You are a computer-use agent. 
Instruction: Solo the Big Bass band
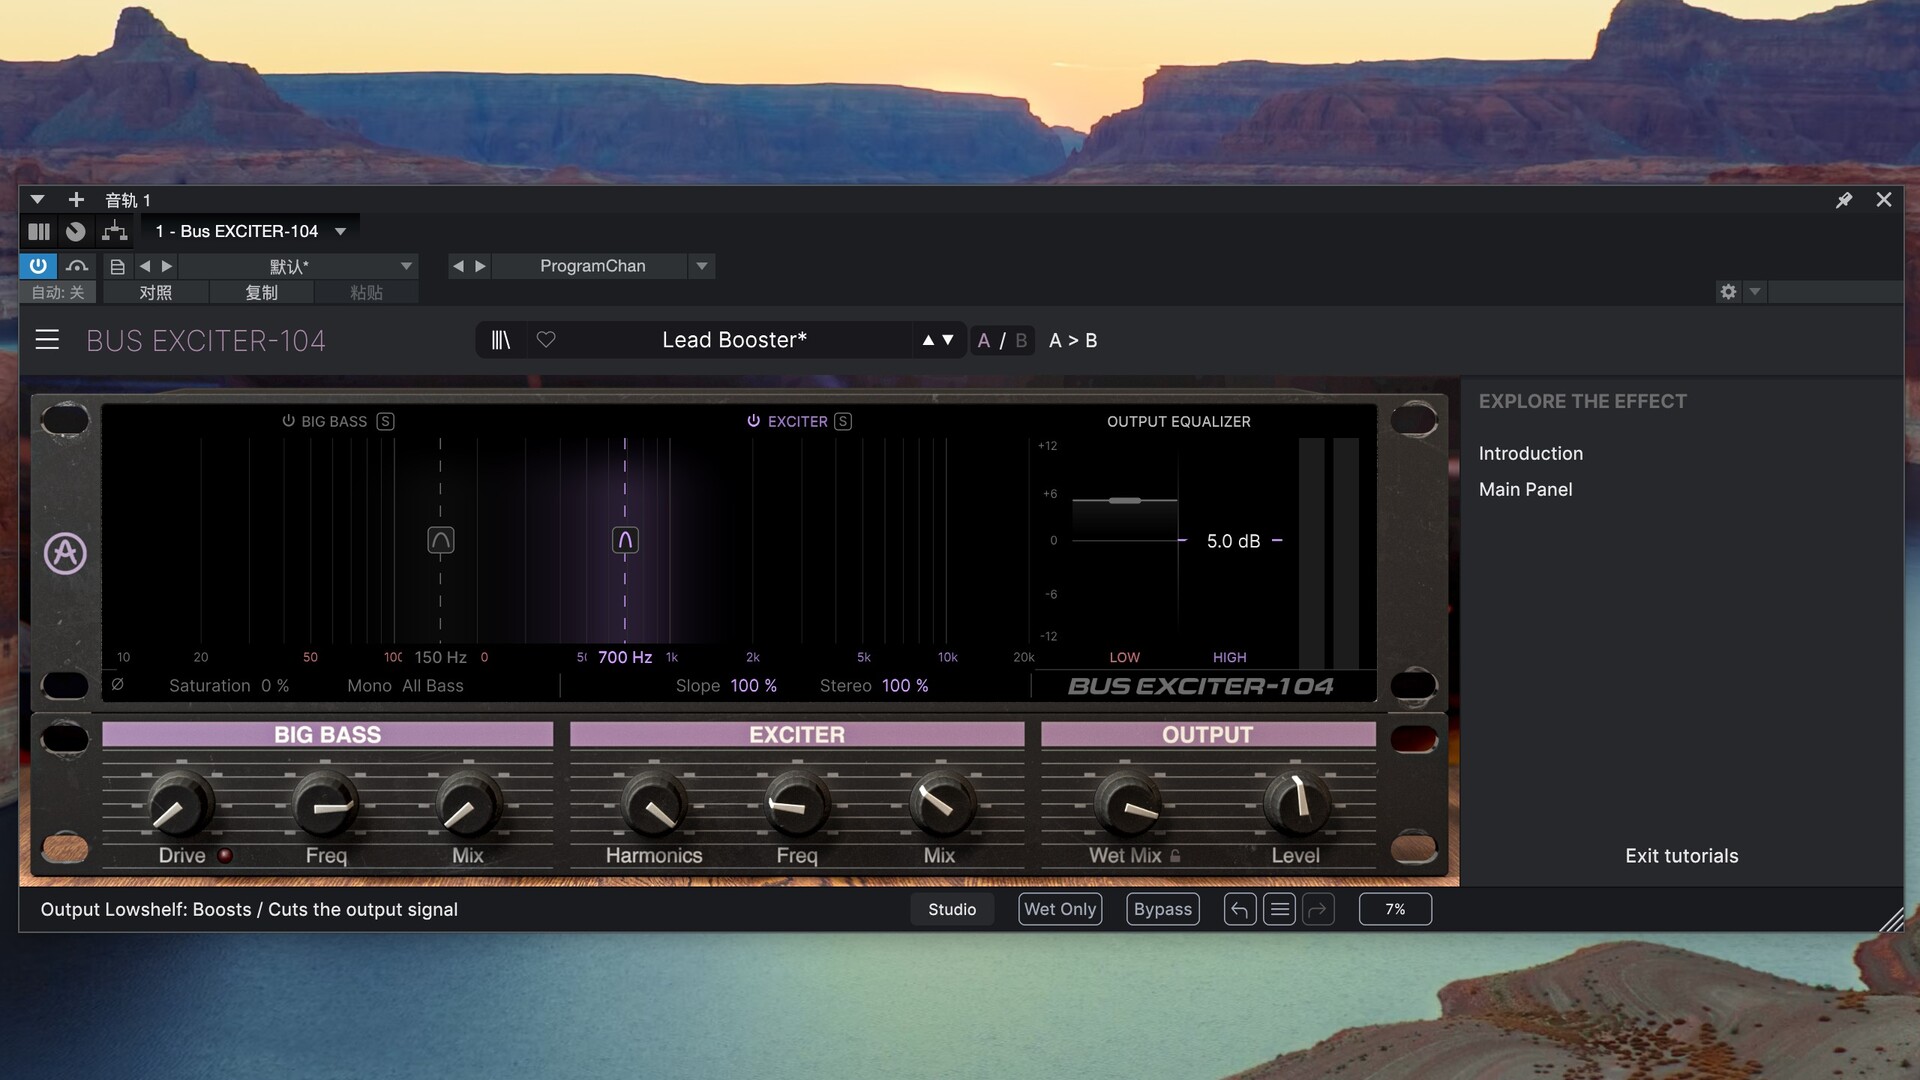[385, 421]
